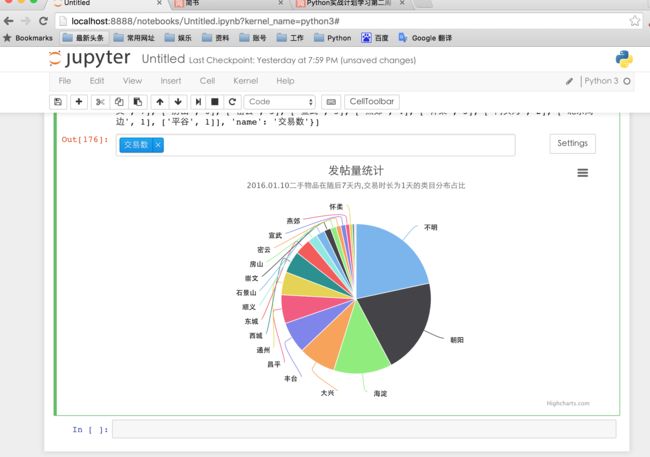Viewport: 650px width, 457px height.
Task: Click the 通州 pie label
Action: (x=263, y=350)
